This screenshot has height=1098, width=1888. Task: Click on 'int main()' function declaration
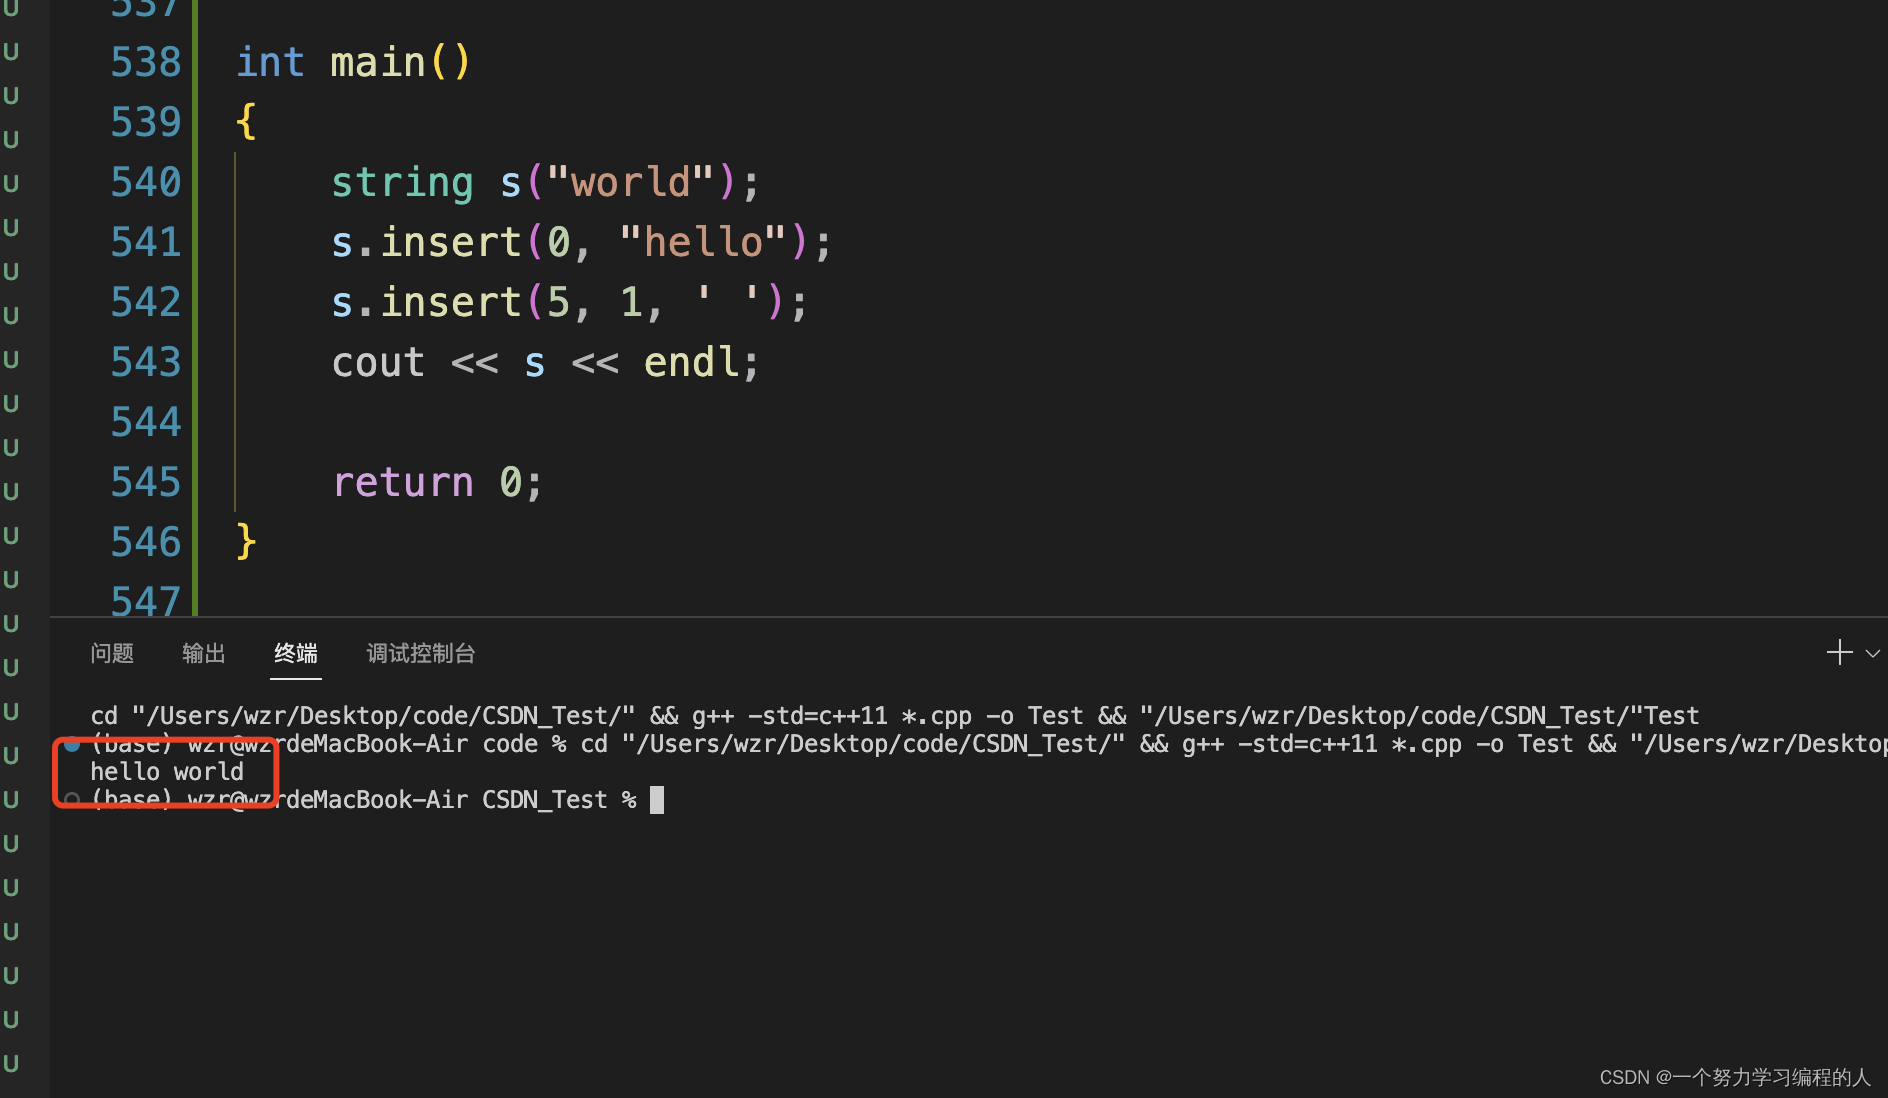coord(353,62)
